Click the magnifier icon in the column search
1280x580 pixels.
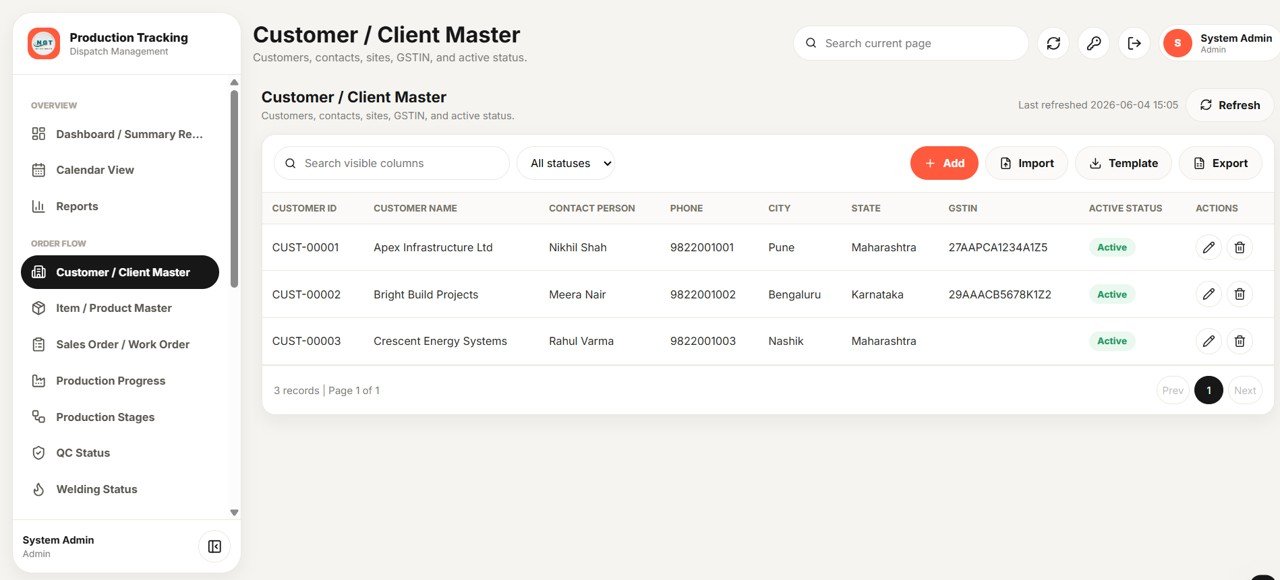click(291, 163)
